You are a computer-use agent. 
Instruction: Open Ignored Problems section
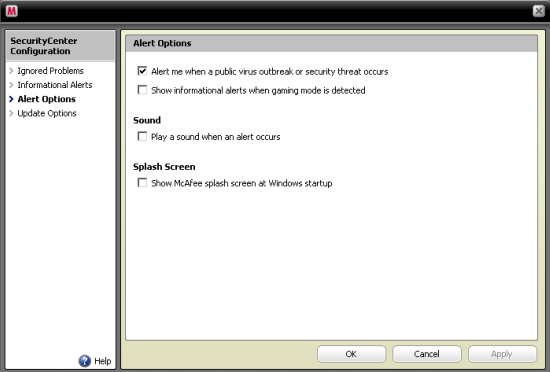click(x=51, y=71)
